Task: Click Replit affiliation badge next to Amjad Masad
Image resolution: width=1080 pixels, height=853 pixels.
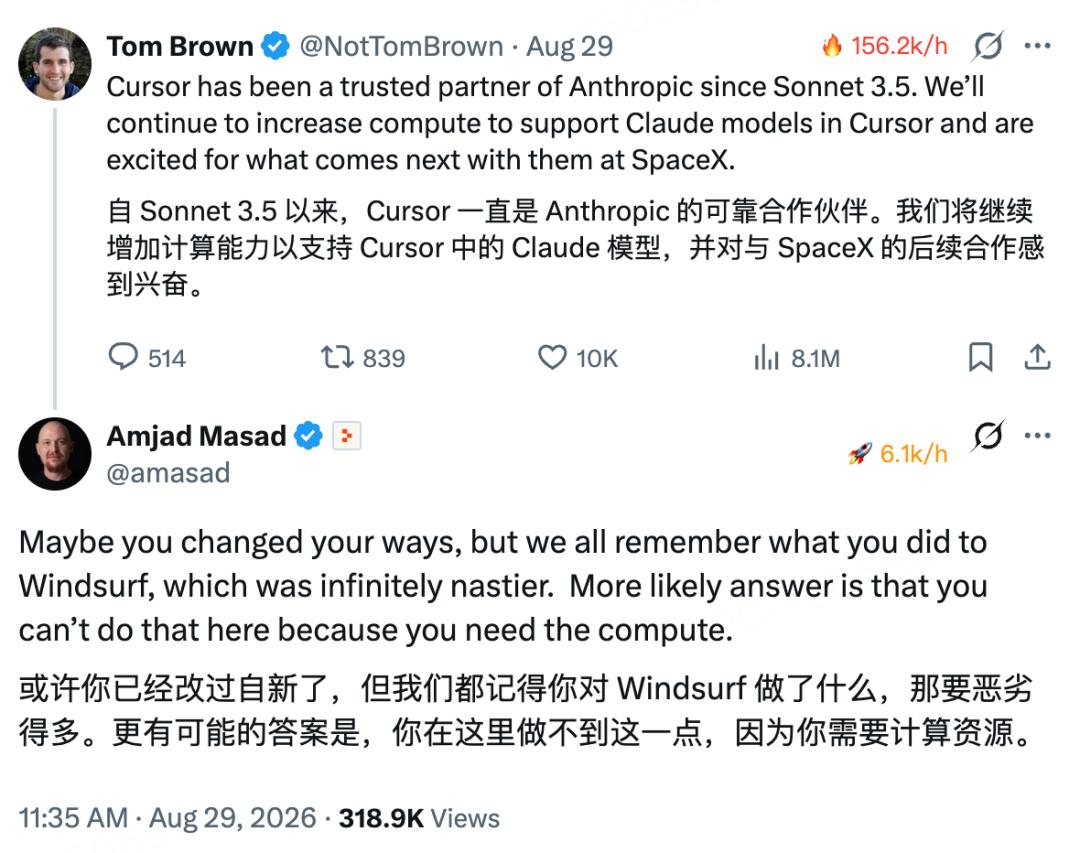Action: 346,435
